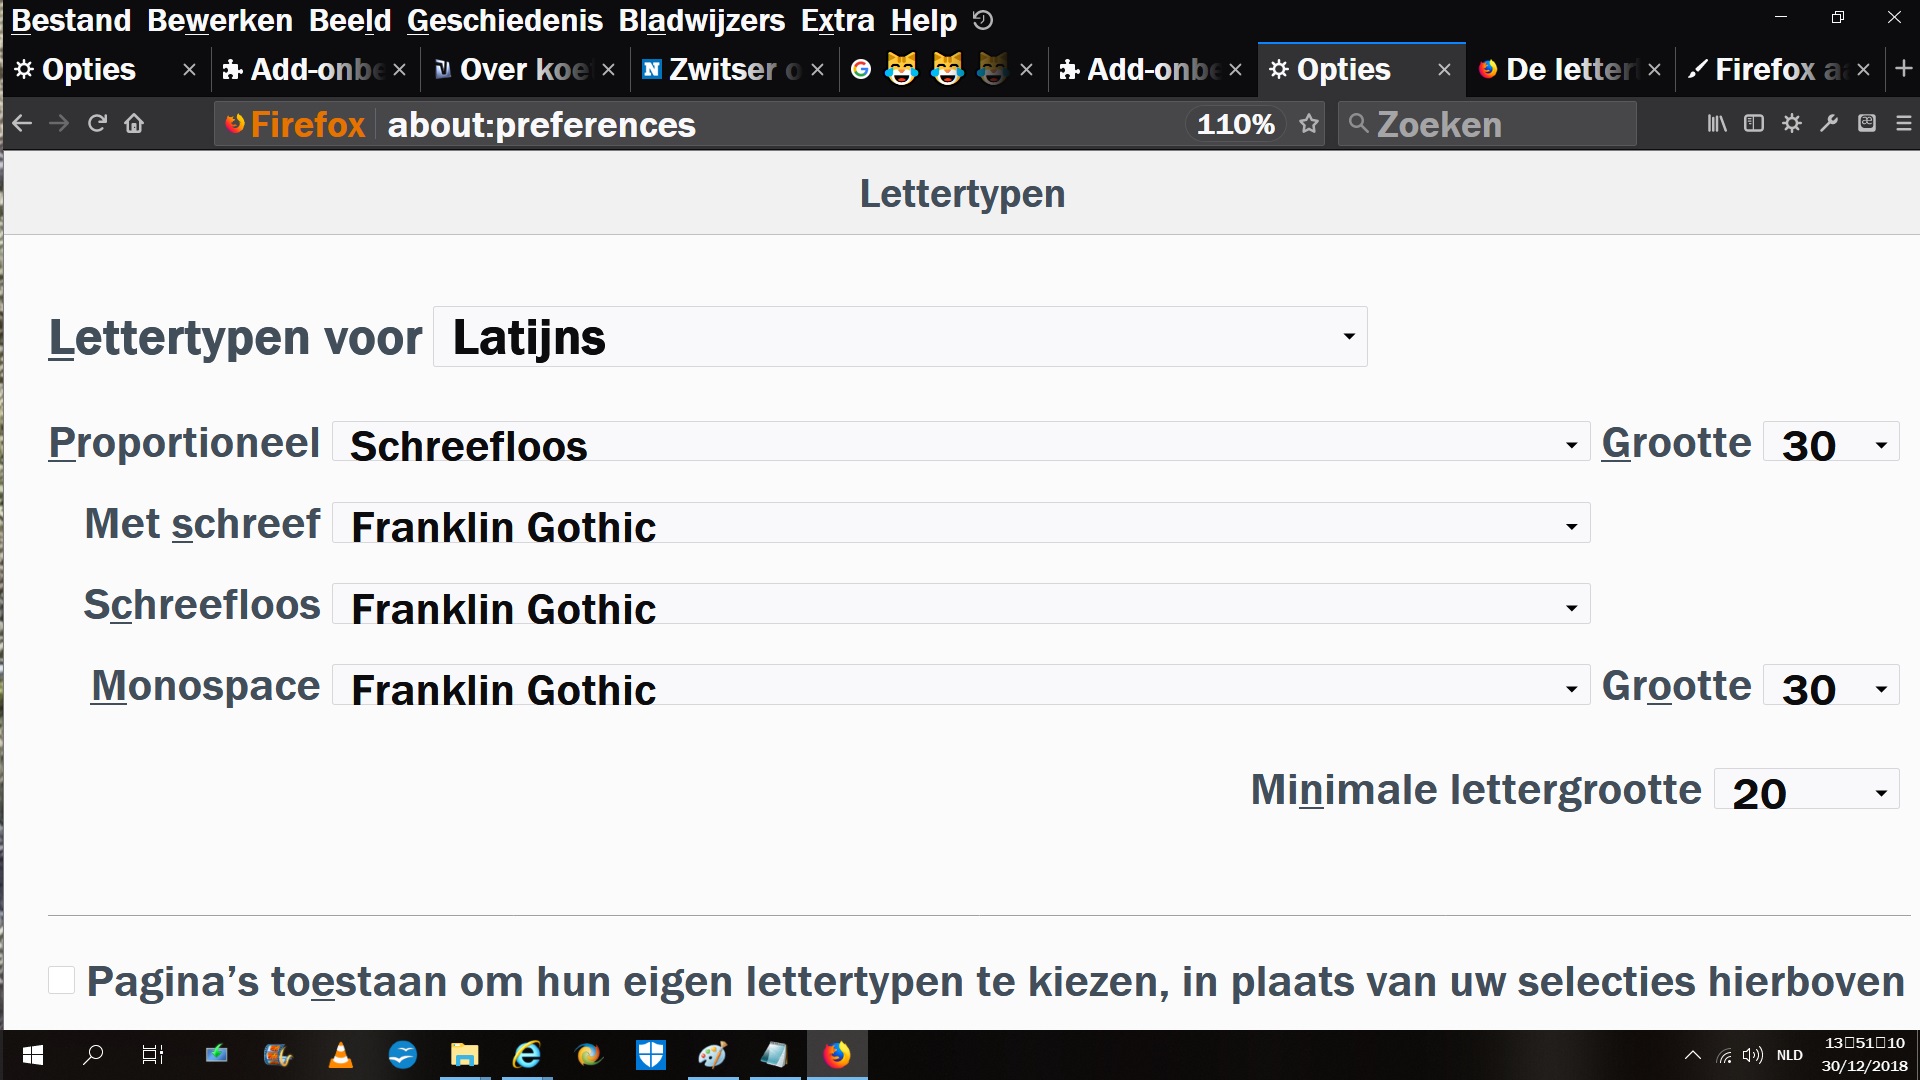Click the wrench developer tools icon

[1829, 124]
